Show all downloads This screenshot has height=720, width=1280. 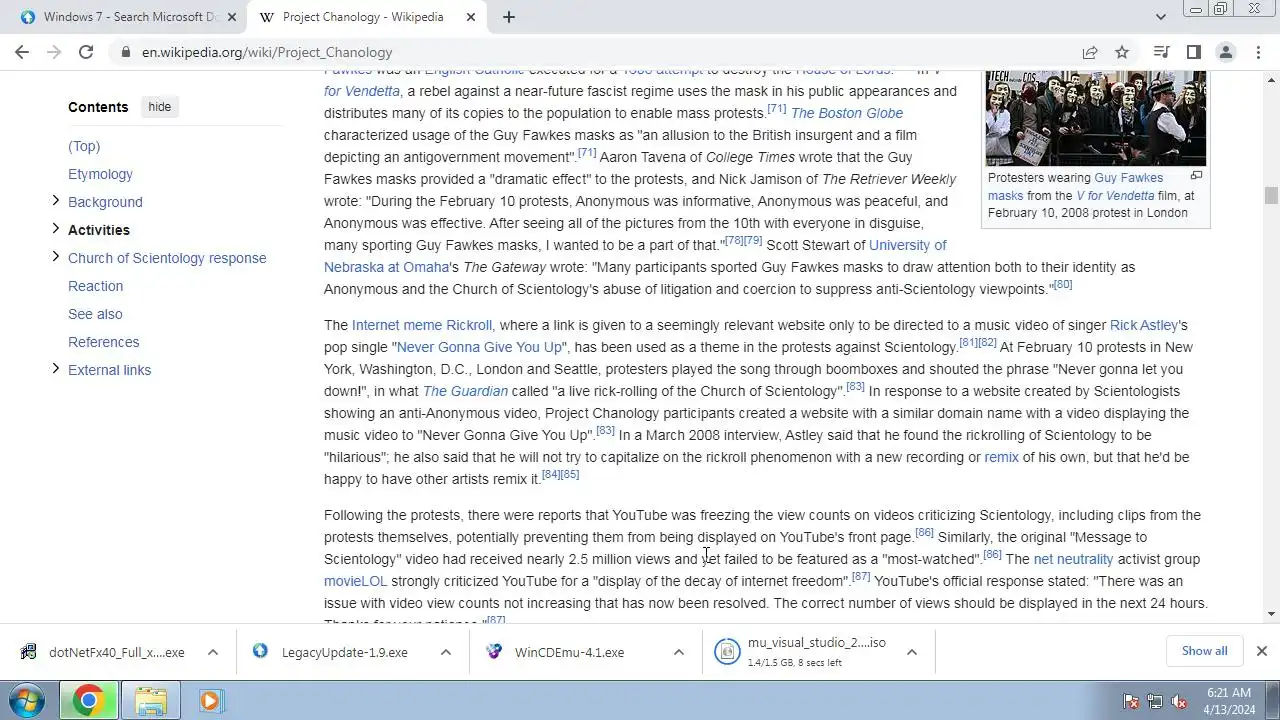(1204, 651)
